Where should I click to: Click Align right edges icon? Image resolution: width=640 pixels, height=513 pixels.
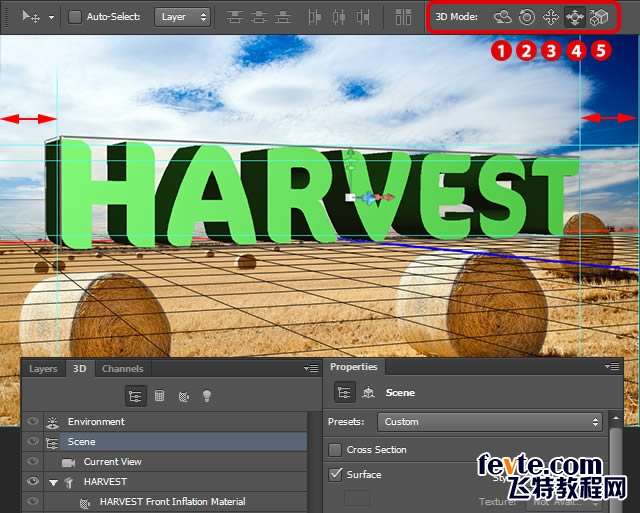pos(362,17)
